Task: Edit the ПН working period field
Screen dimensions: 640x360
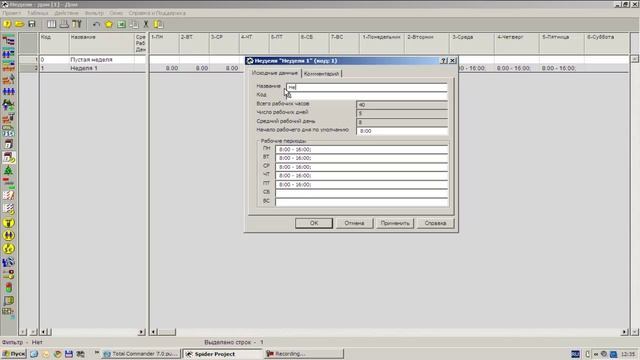Action: (x=362, y=149)
